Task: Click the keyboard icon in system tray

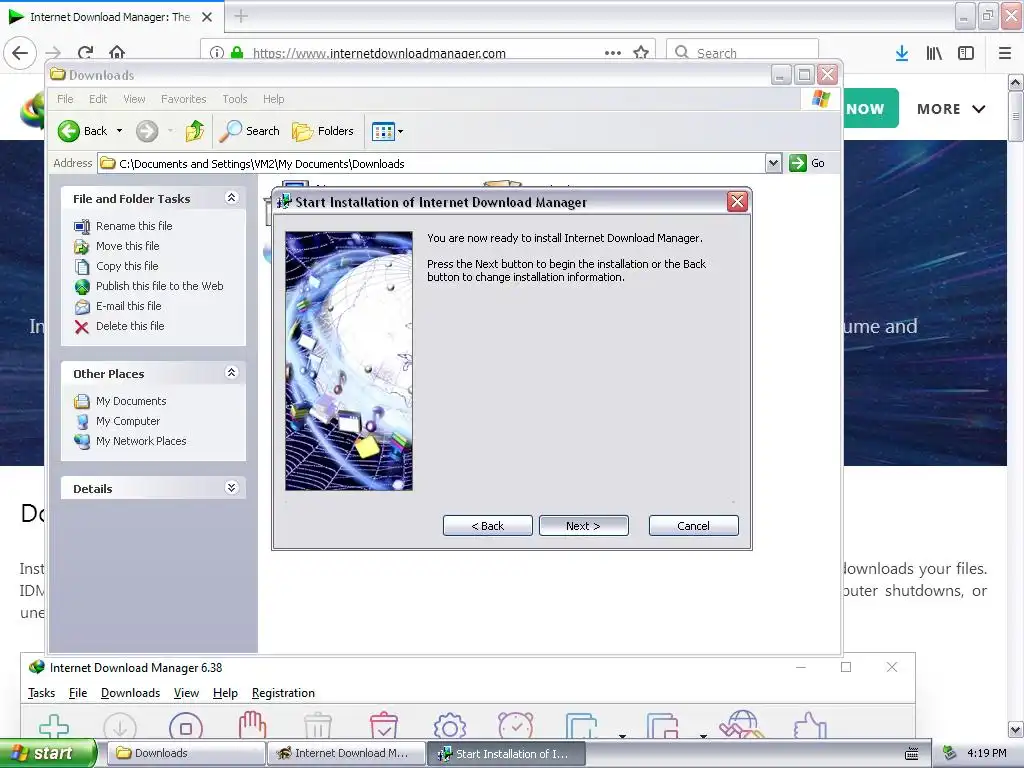Action: (x=912, y=754)
